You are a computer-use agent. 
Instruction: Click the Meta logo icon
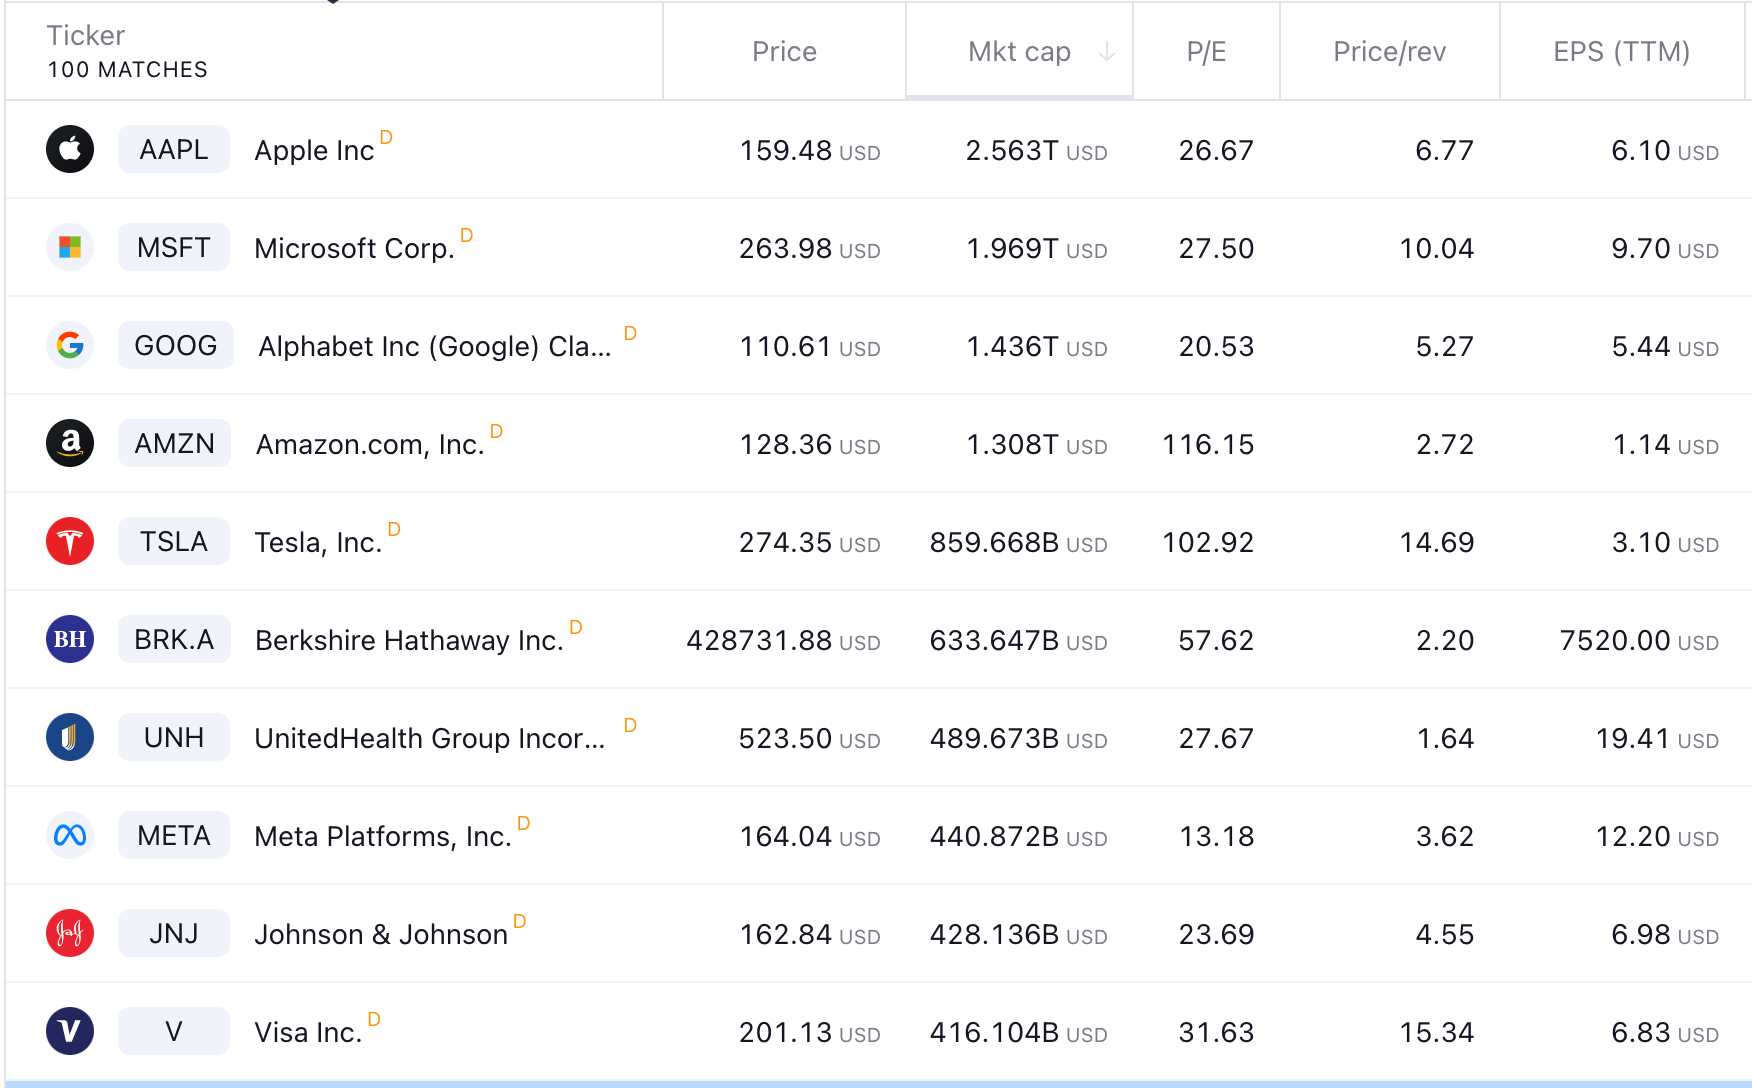(70, 835)
